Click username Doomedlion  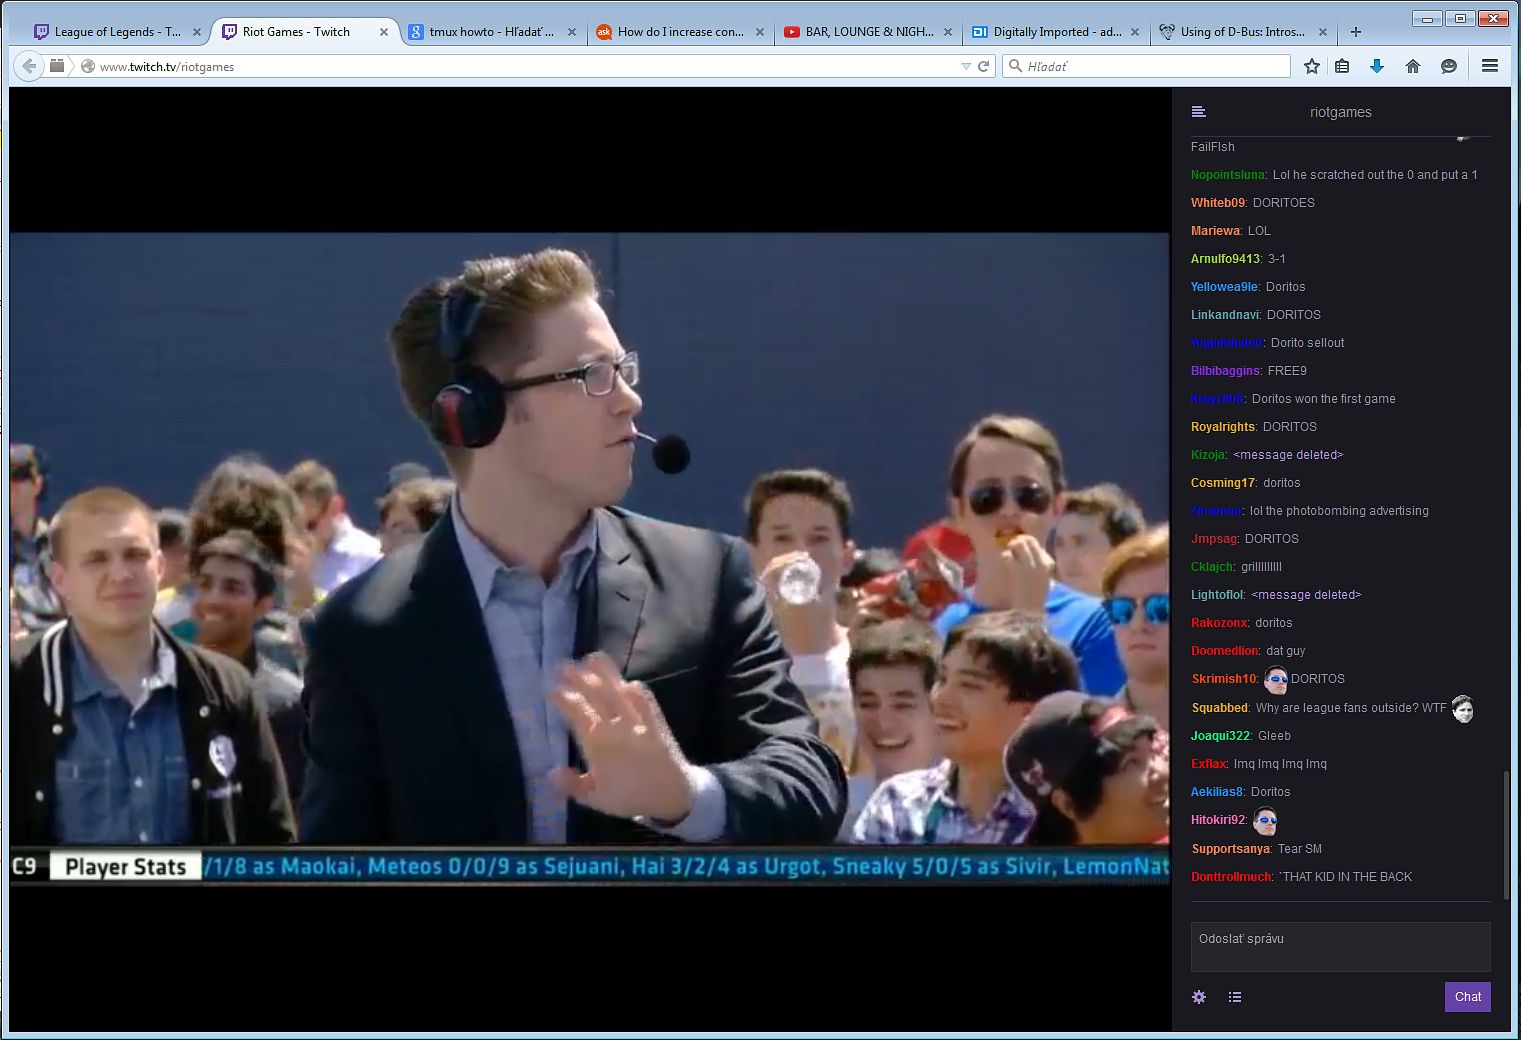1225,651
